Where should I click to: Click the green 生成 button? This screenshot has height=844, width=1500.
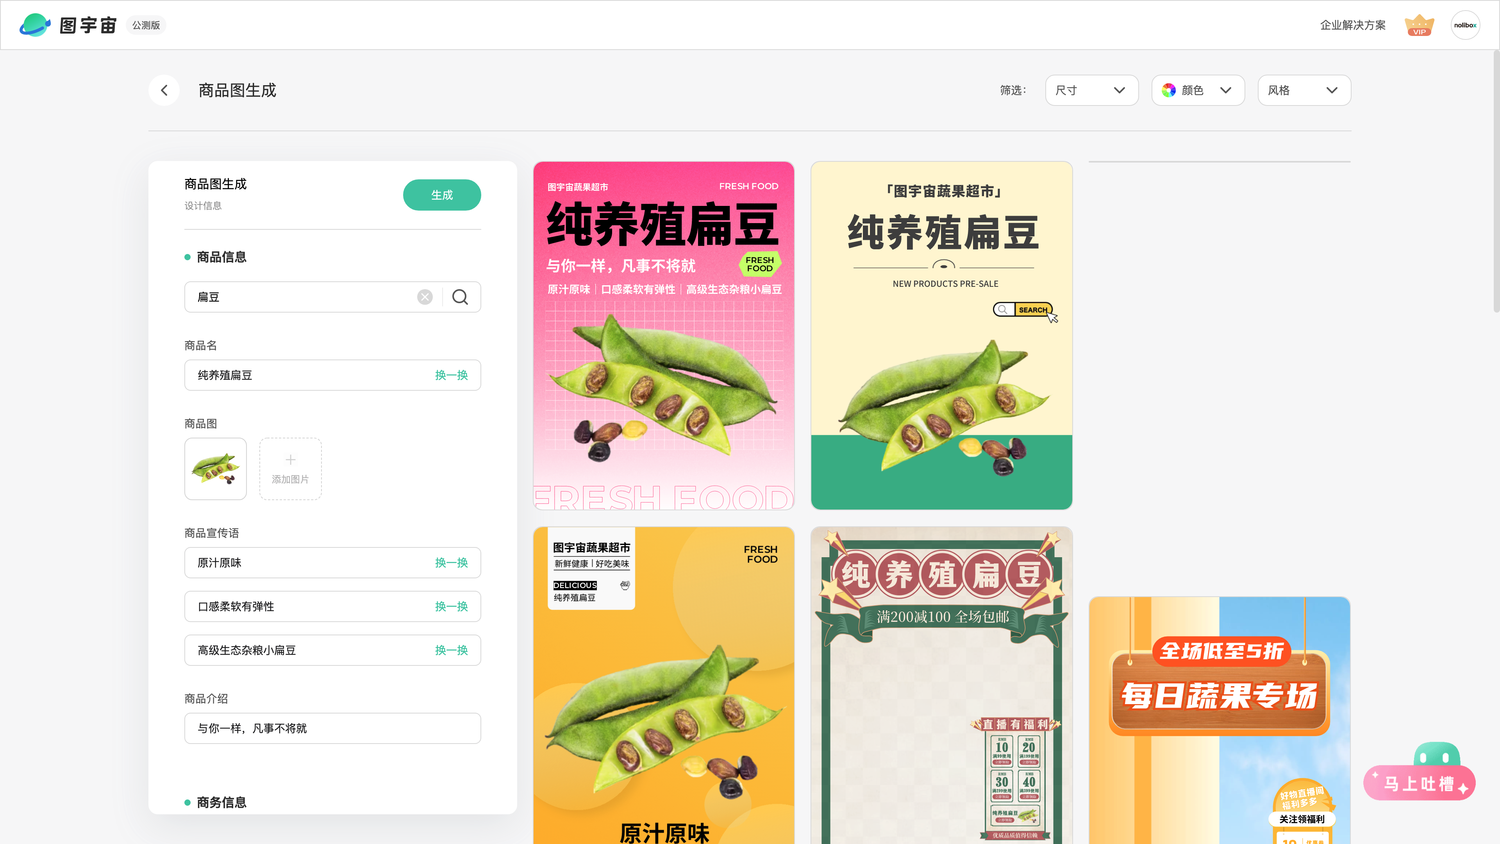coord(442,195)
